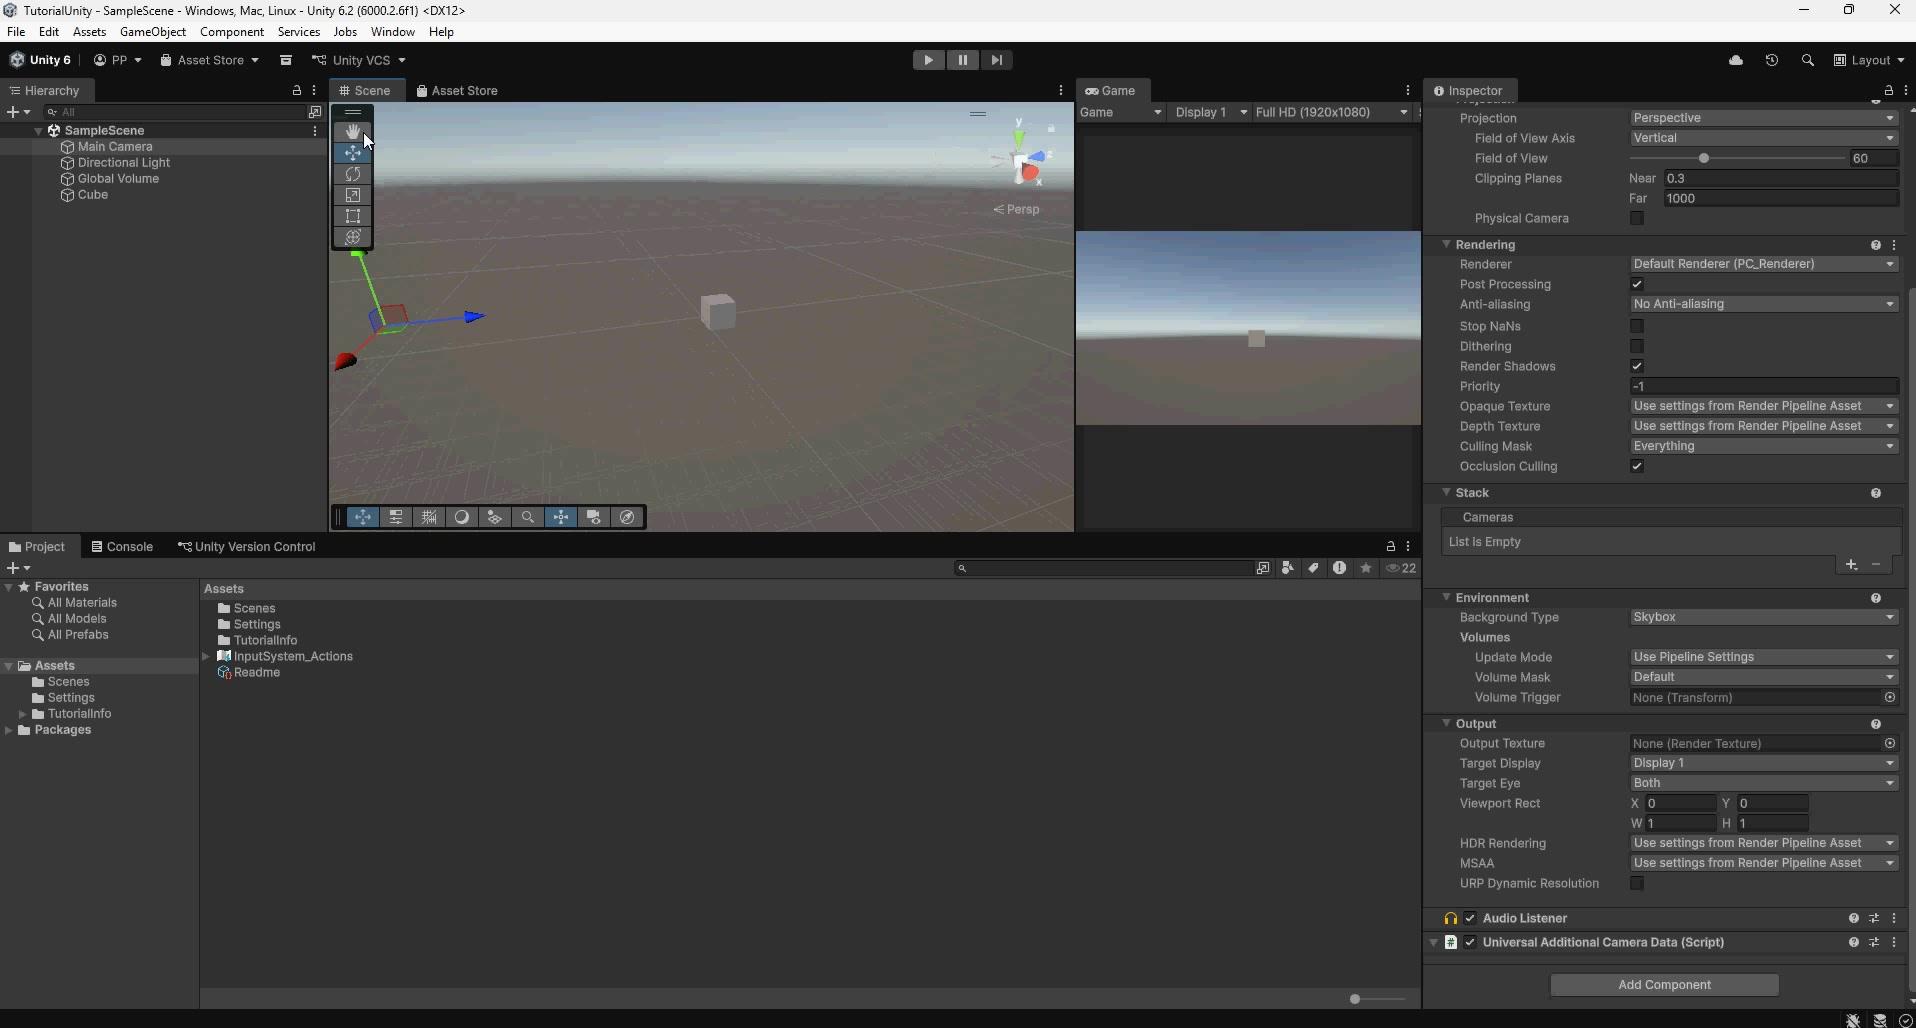The height and width of the screenshot is (1028, 1916).
Task: Lock the Inspector panel
Action: pos(1889,91)
